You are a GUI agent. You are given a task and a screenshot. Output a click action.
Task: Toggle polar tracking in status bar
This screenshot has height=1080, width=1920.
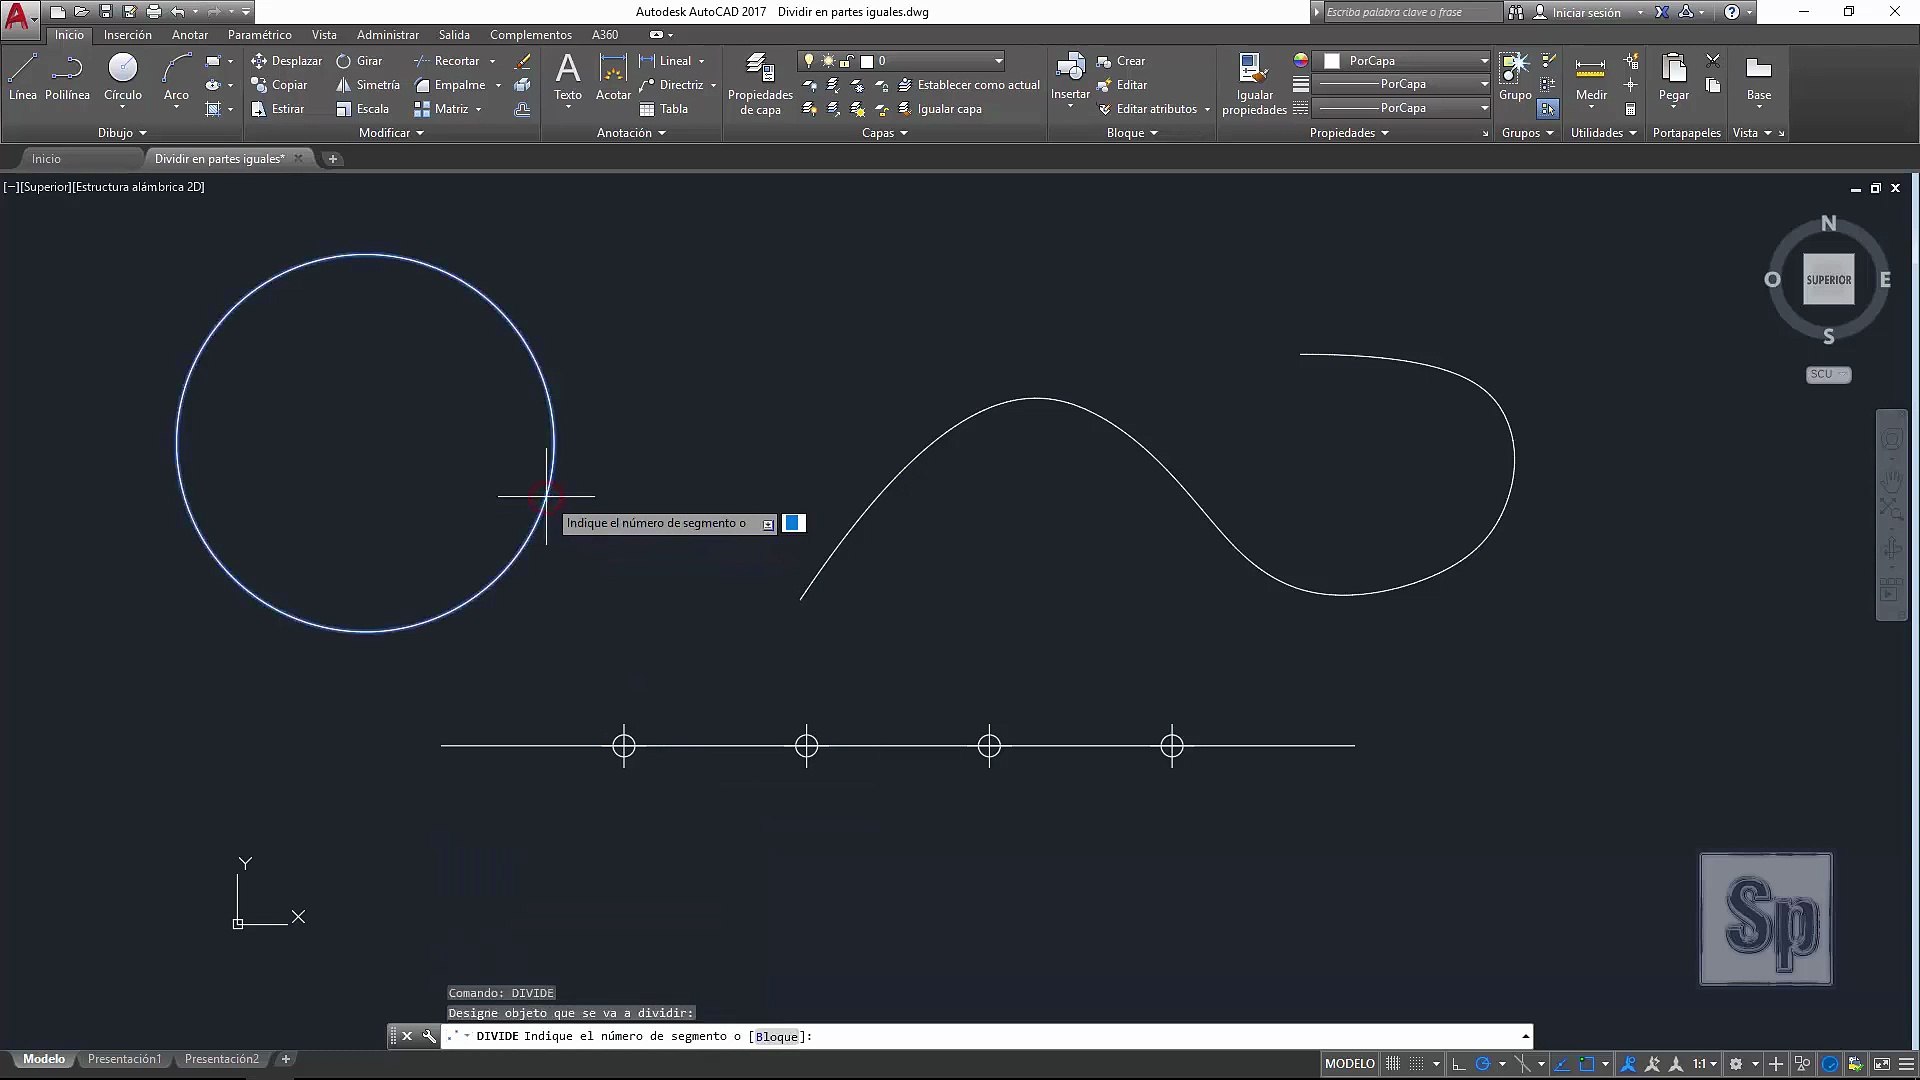coord(1483,1064)
